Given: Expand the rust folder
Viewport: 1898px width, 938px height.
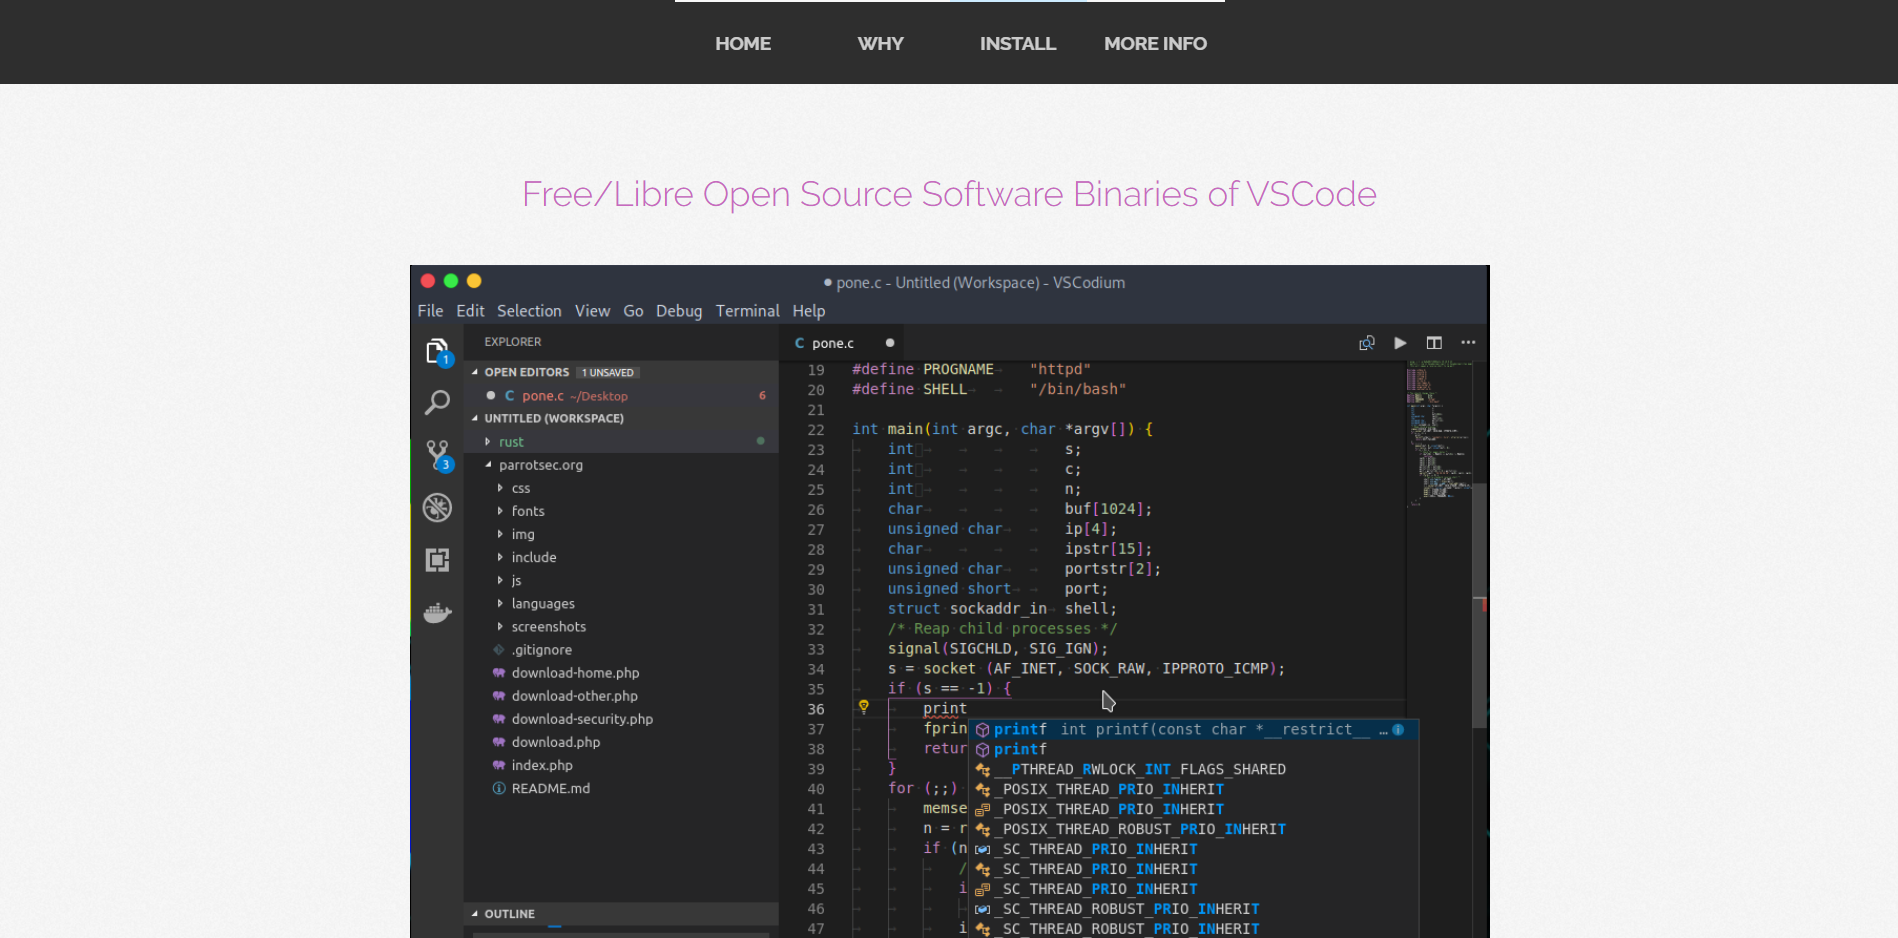Looking at the screenshot, I should 511,442.
